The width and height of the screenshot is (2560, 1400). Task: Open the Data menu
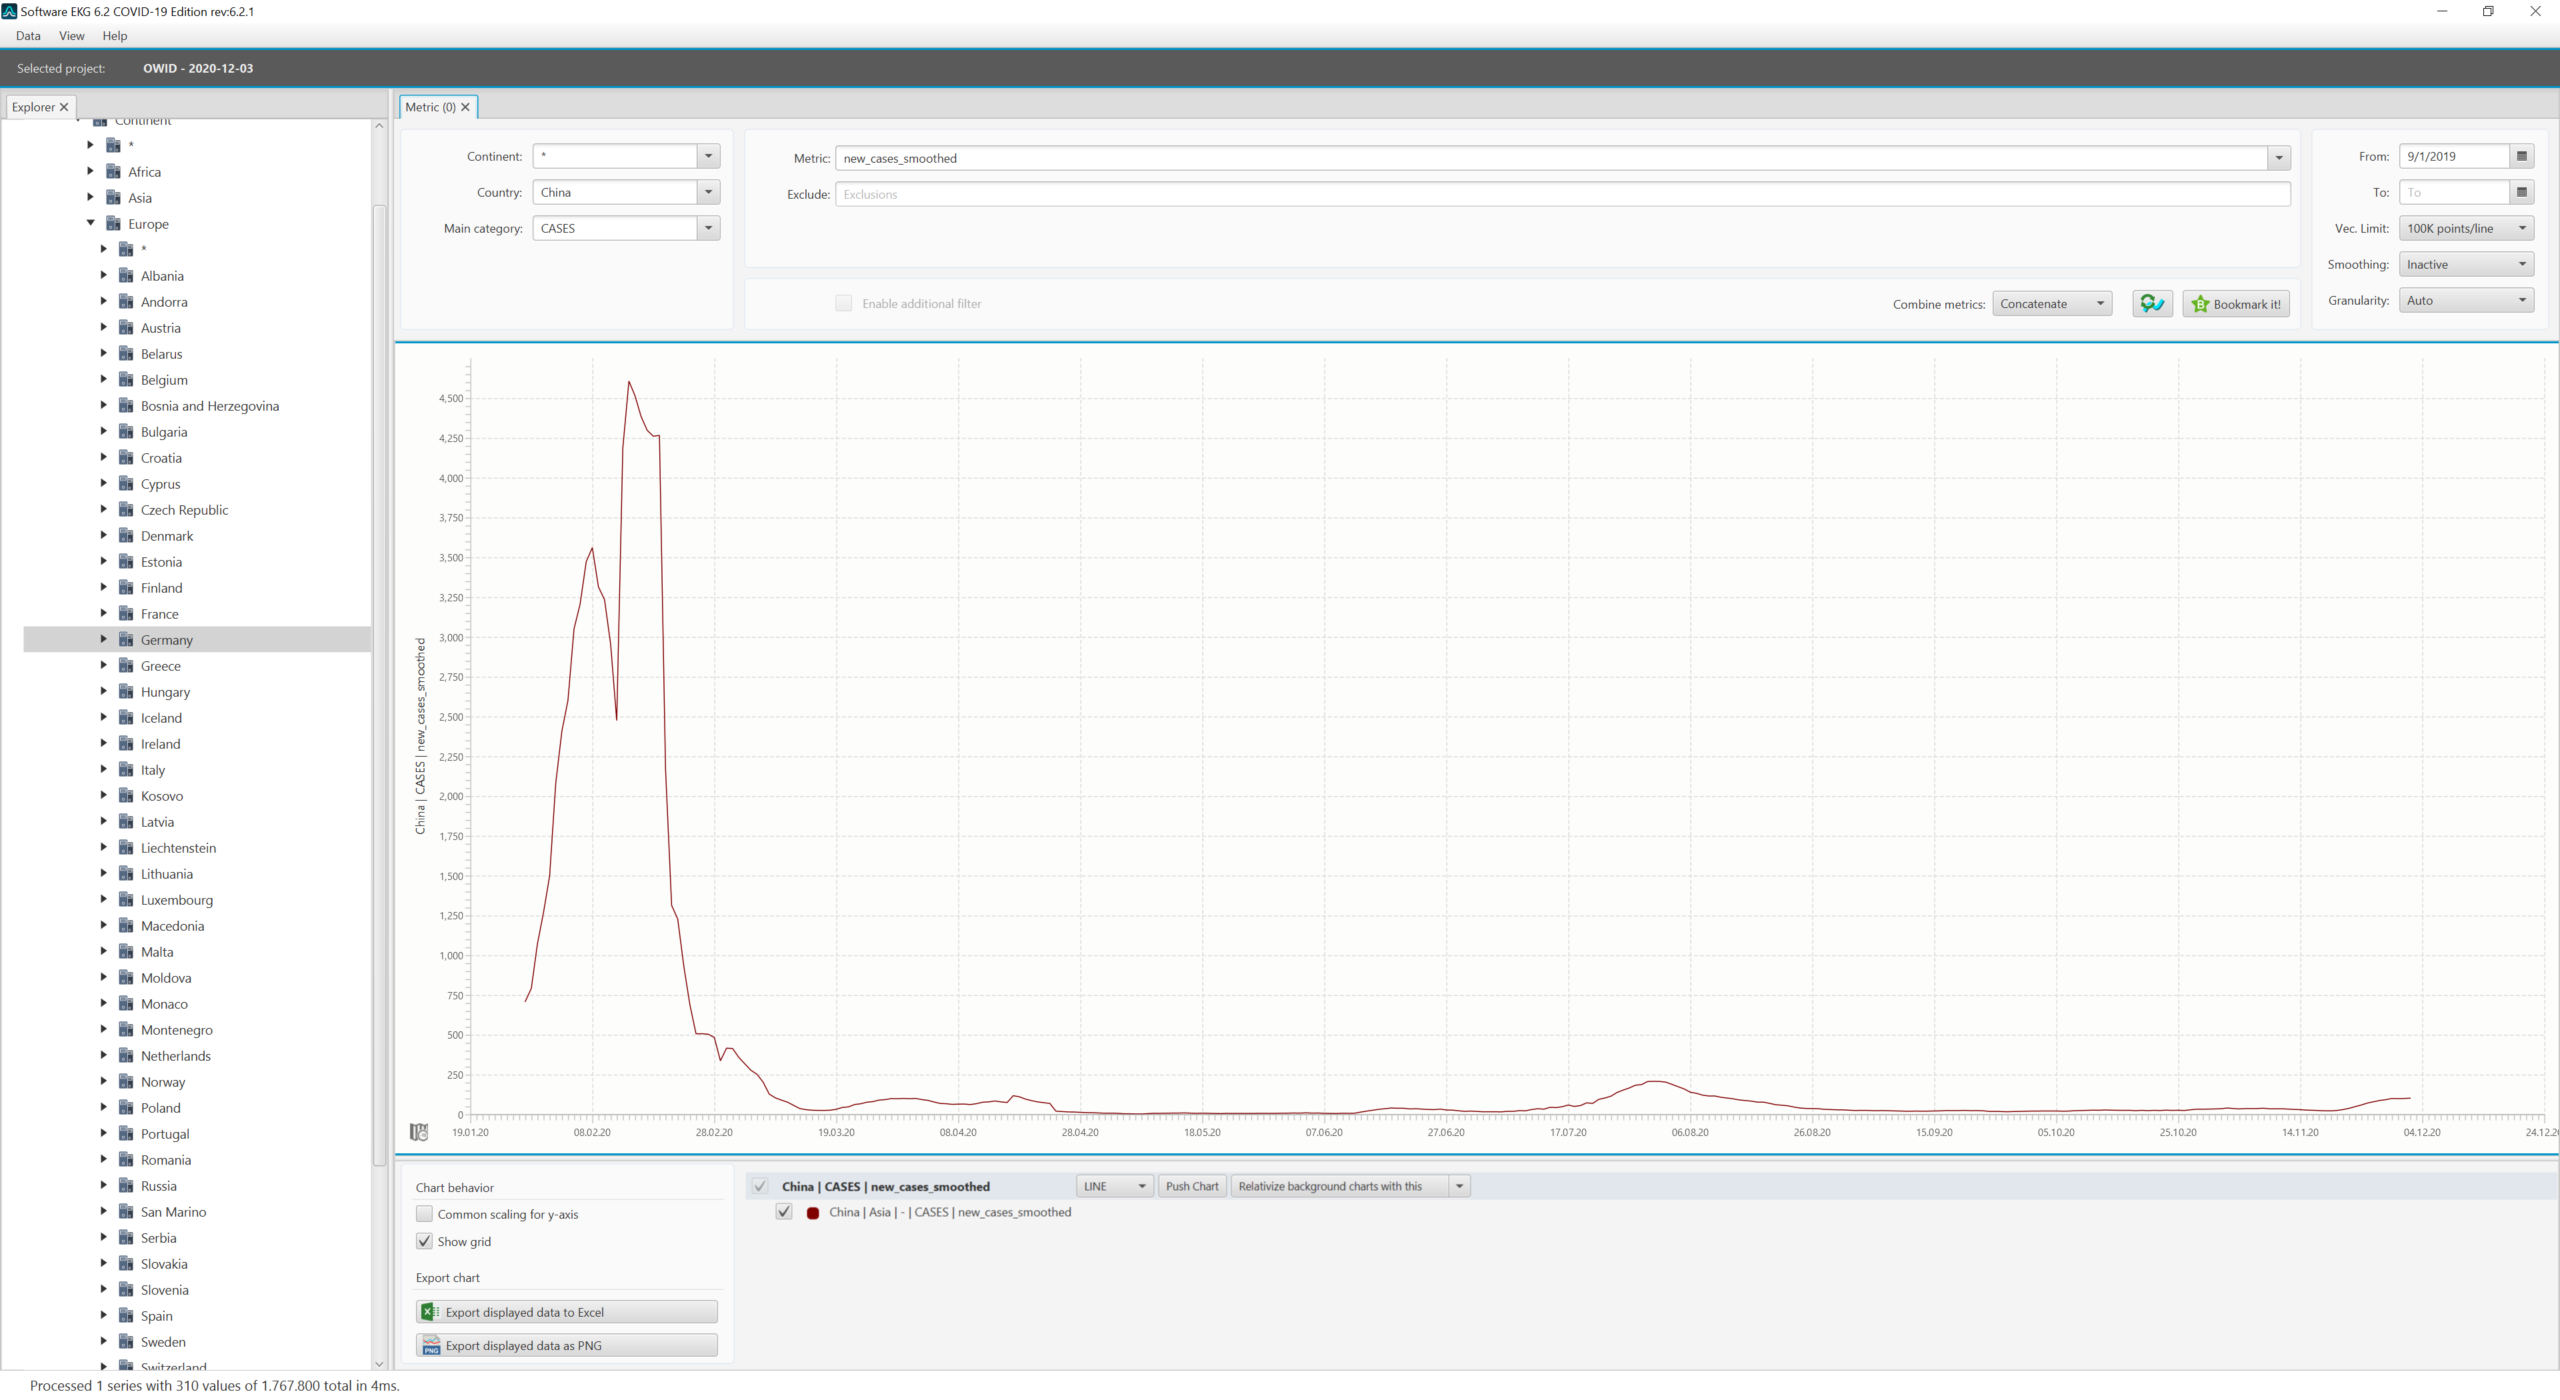[28, 36]
